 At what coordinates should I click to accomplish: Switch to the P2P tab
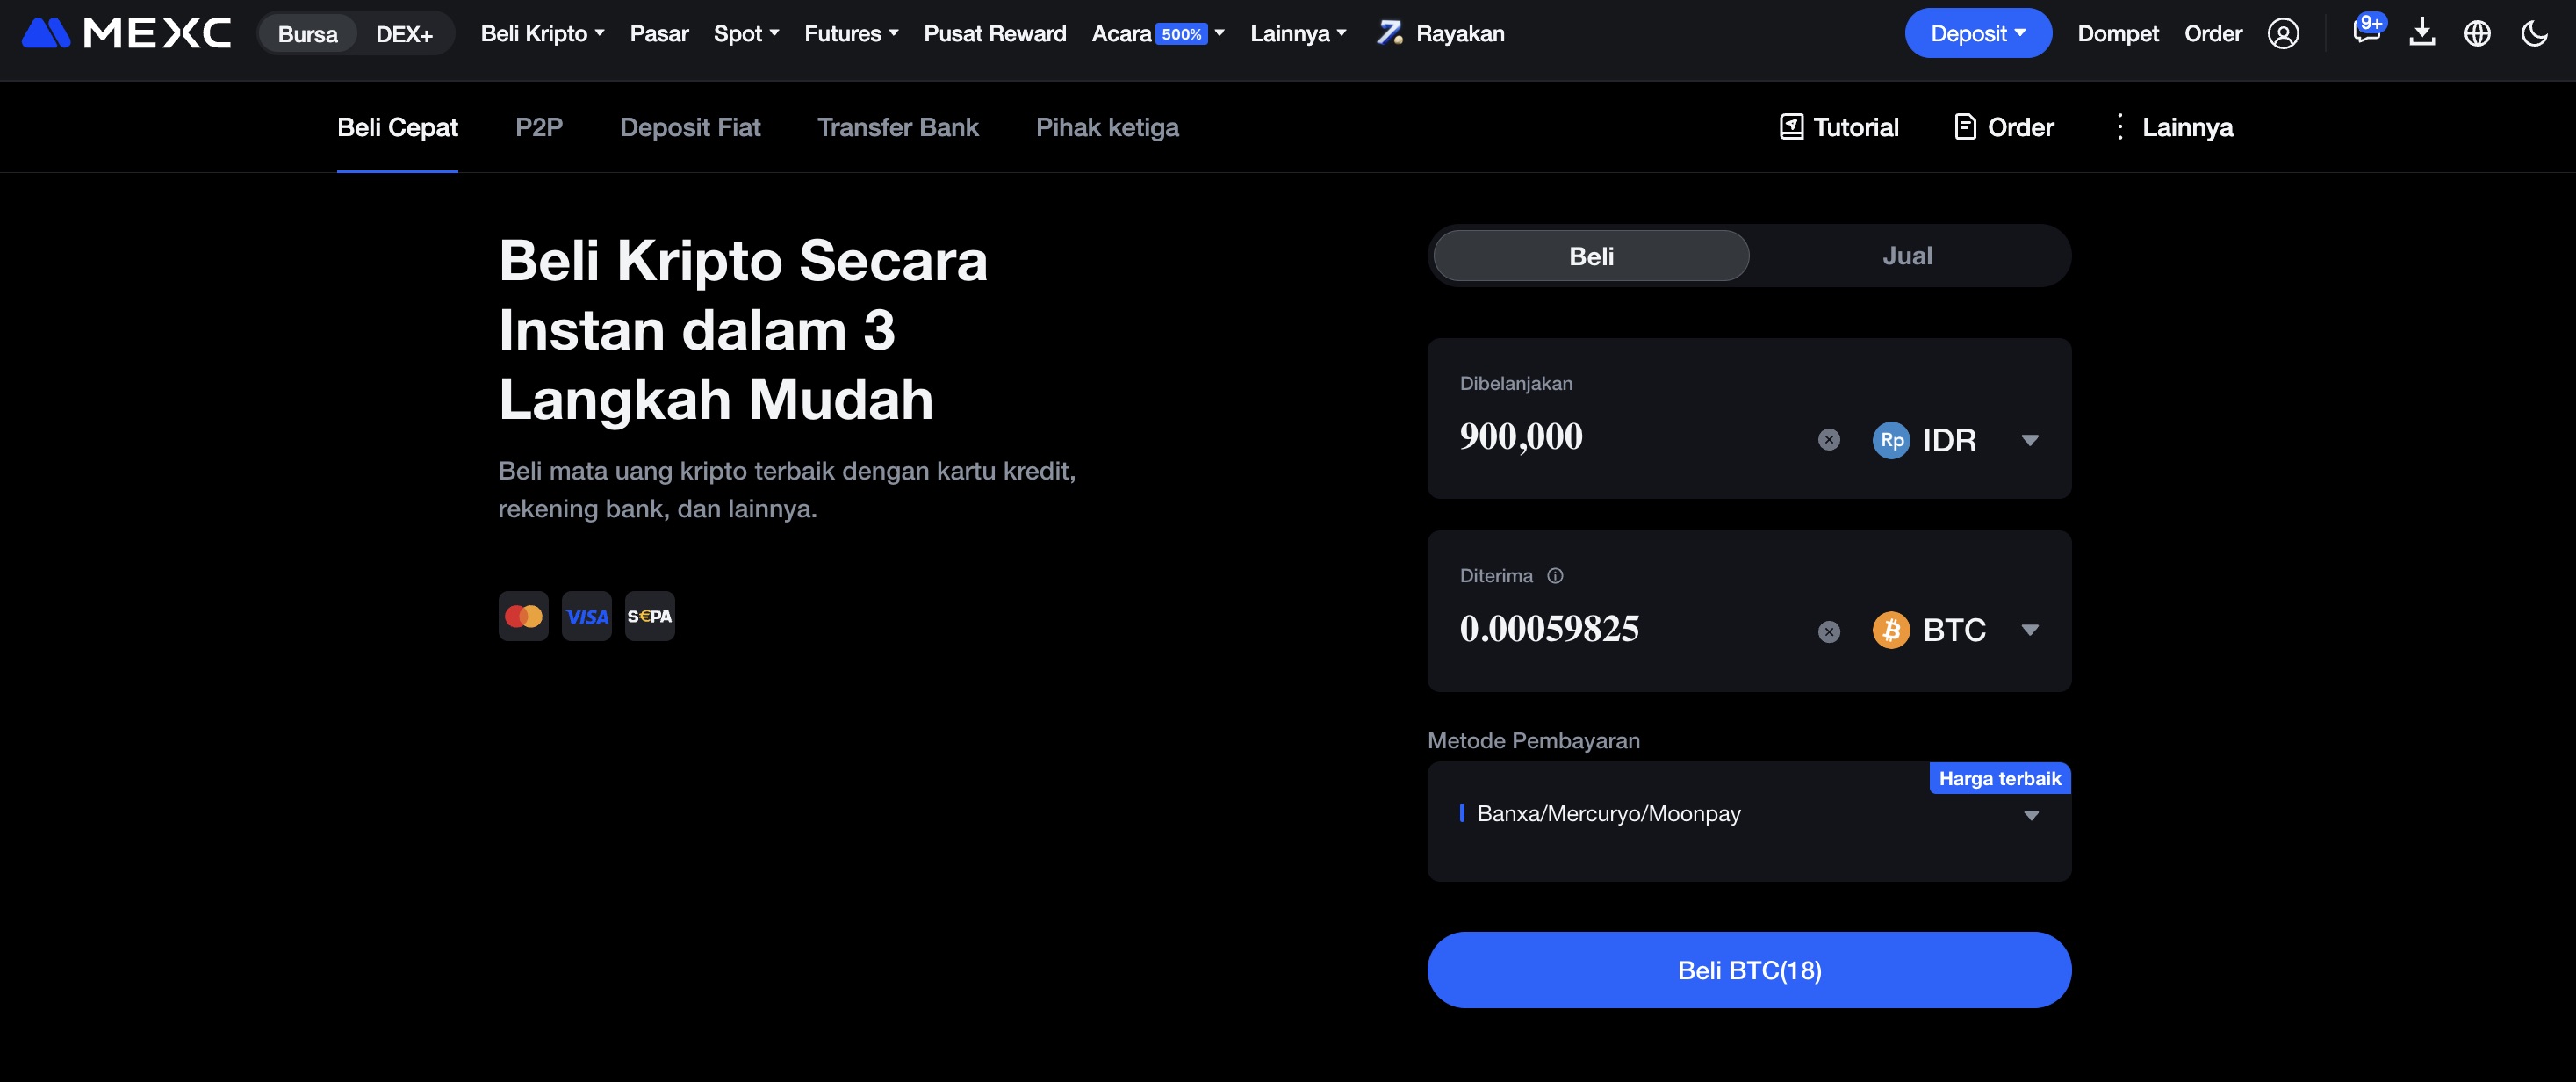point(539,127)
